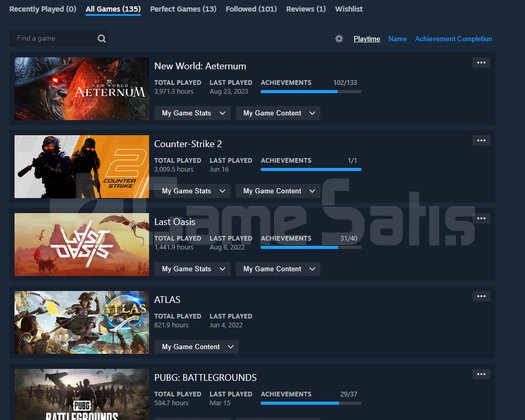Focus the Find a game search field
Image resolution: width=525 pixels, height=420 pixels.
(x=59, y=39)
